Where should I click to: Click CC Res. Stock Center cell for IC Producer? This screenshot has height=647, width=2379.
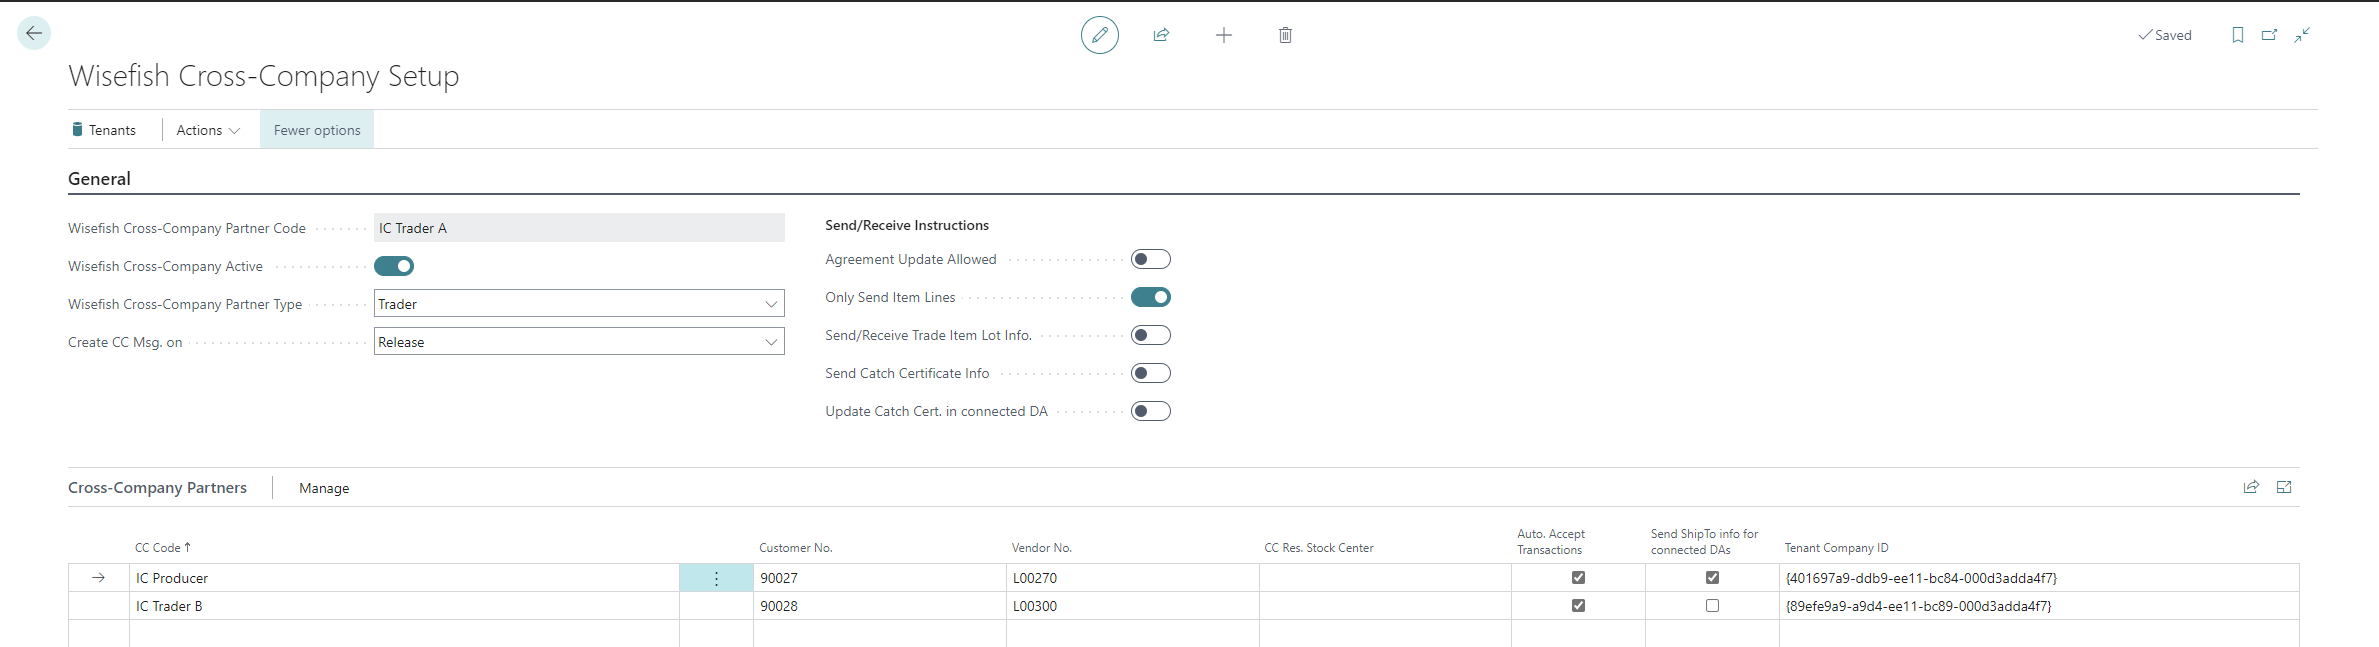(1385, 578)
